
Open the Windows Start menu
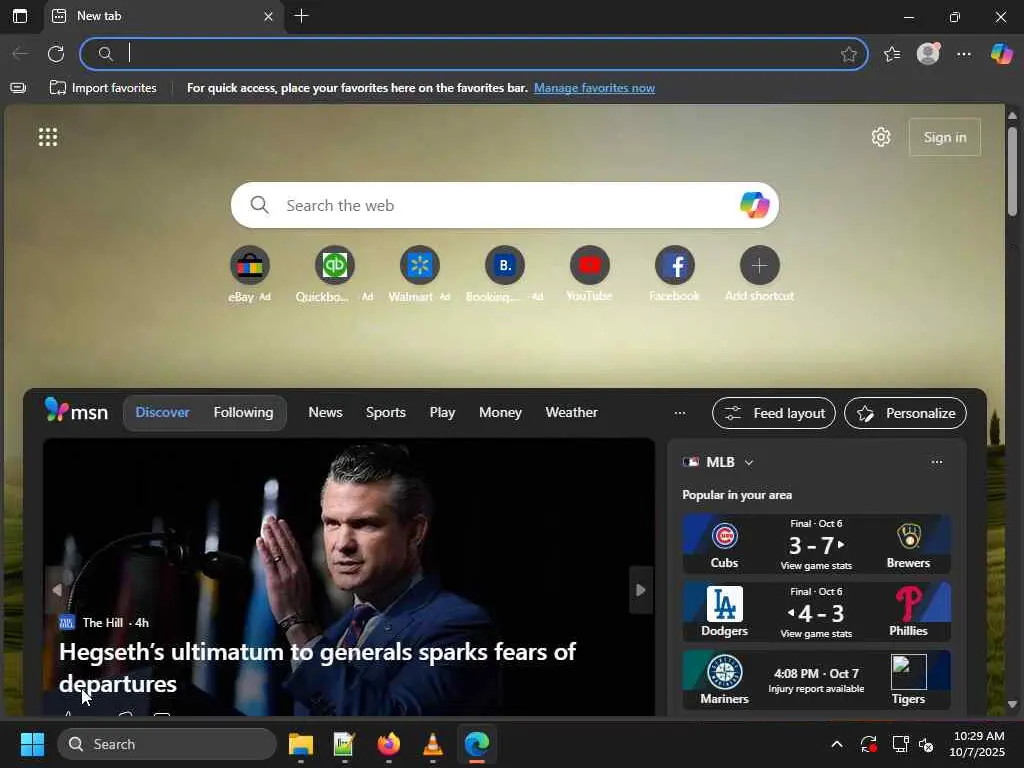coord(32,744)
